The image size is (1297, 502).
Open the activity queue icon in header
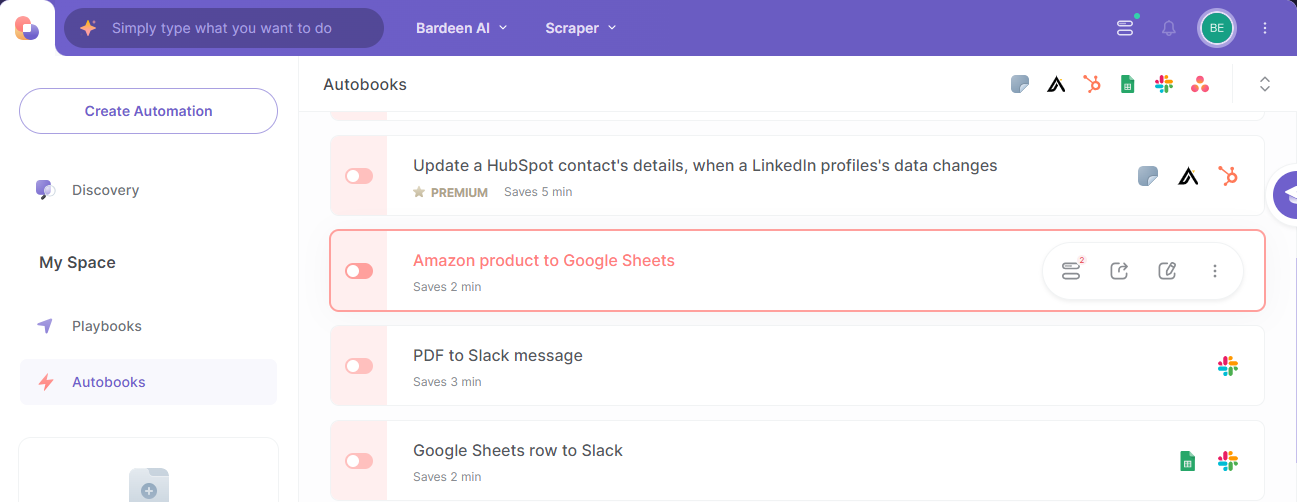[1126, 28]
